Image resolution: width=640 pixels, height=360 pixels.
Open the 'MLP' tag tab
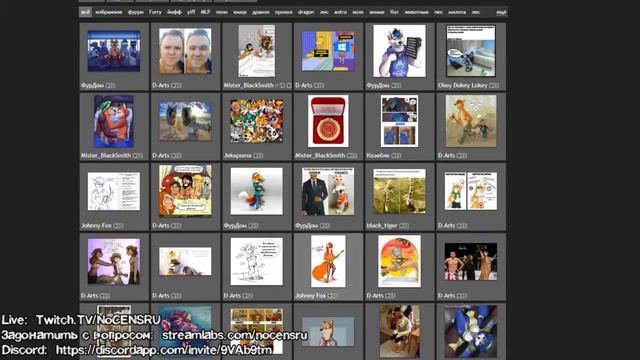(x=205, y=12)
